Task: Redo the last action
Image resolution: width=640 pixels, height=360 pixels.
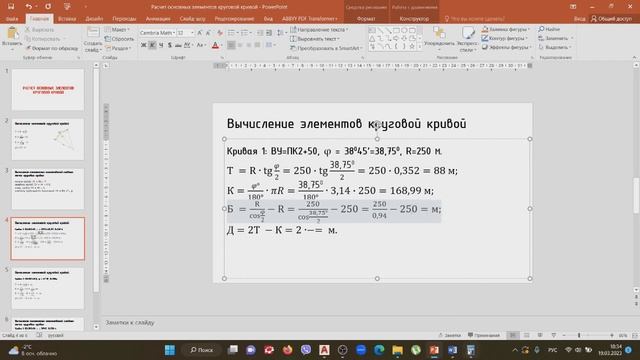Action: point(48,7)
